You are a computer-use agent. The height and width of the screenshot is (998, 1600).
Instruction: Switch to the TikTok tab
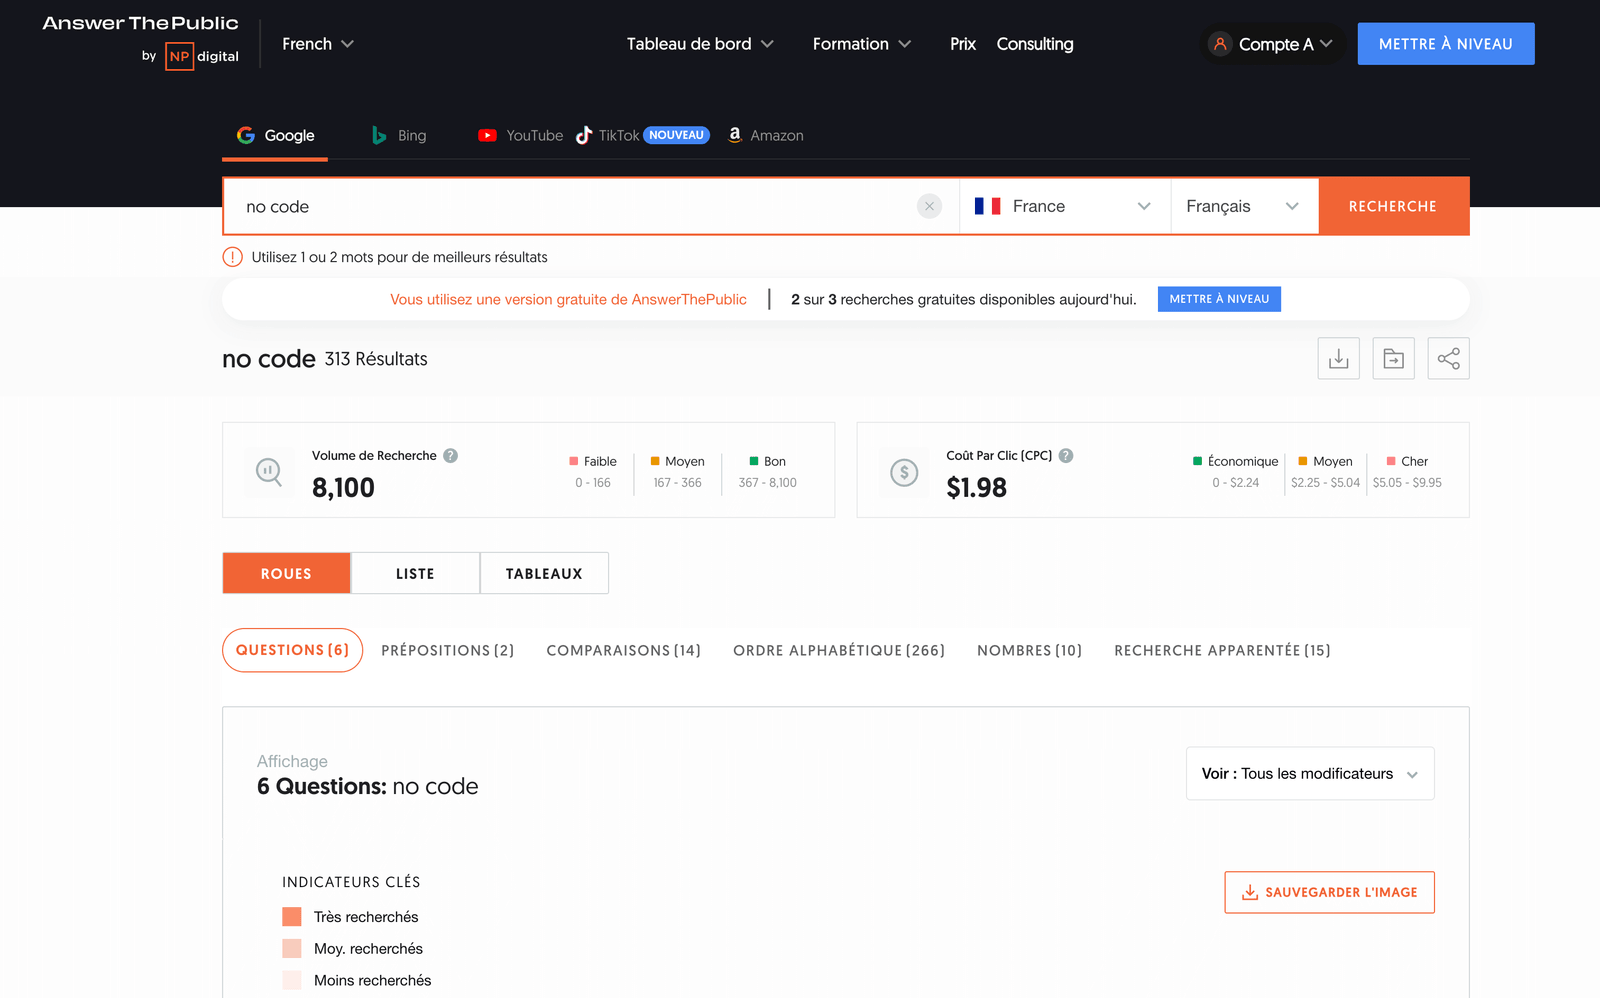tap(608, 136)
